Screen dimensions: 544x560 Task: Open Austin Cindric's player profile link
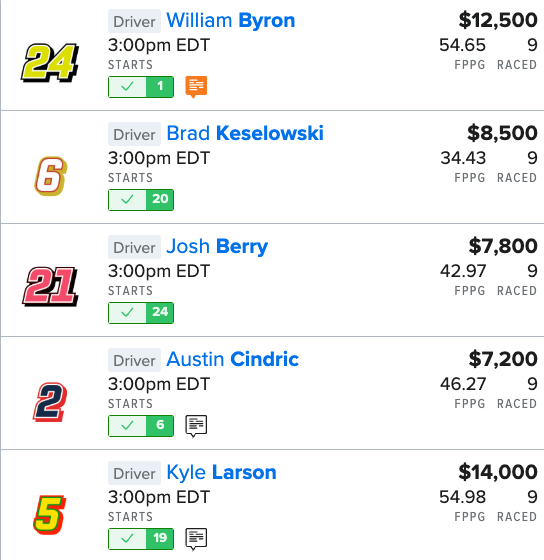point(233,360)
